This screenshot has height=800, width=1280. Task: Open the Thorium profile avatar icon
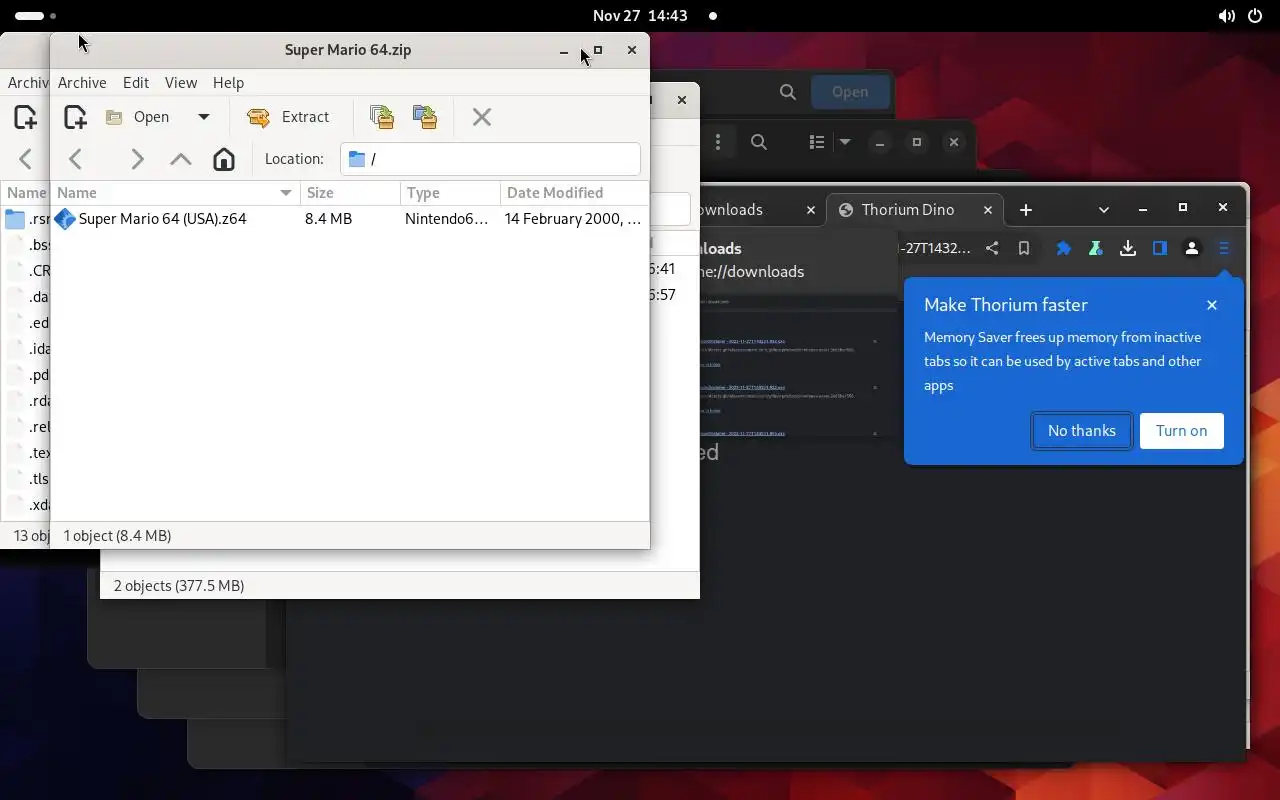[1192, 249]
